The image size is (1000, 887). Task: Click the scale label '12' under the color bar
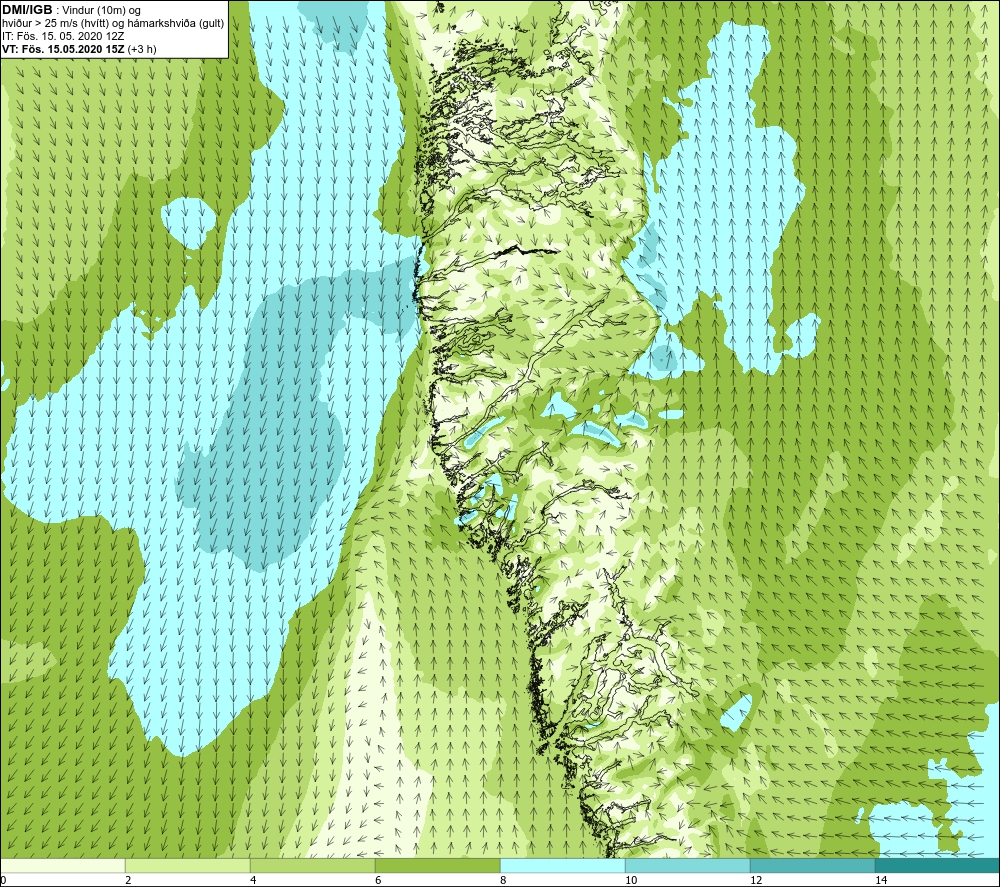click(756, 880)
